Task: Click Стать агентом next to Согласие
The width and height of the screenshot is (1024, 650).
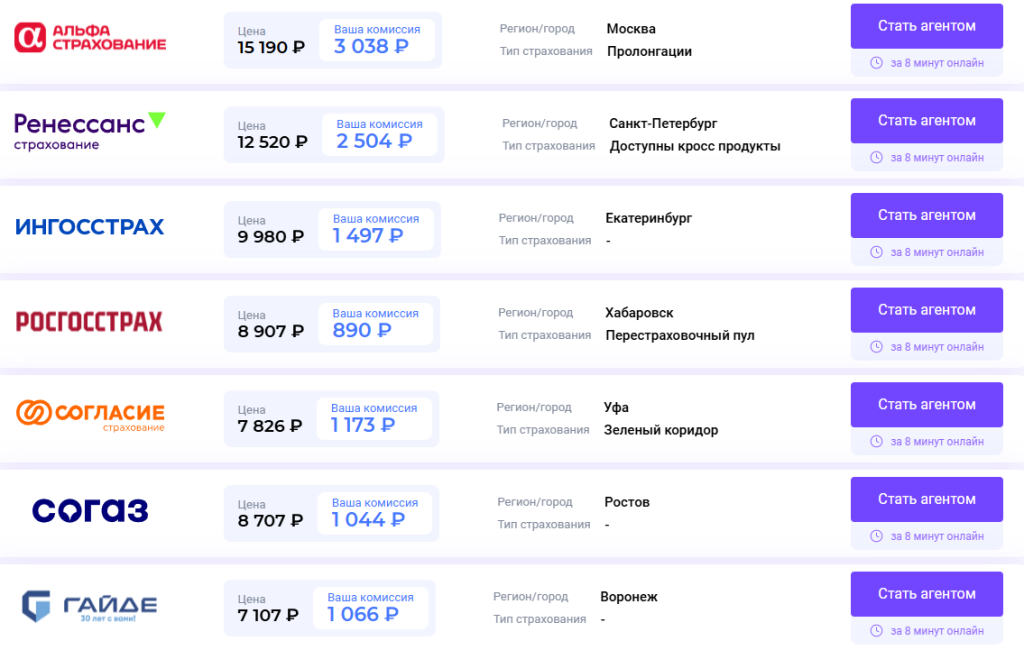Action: point(926,404)
